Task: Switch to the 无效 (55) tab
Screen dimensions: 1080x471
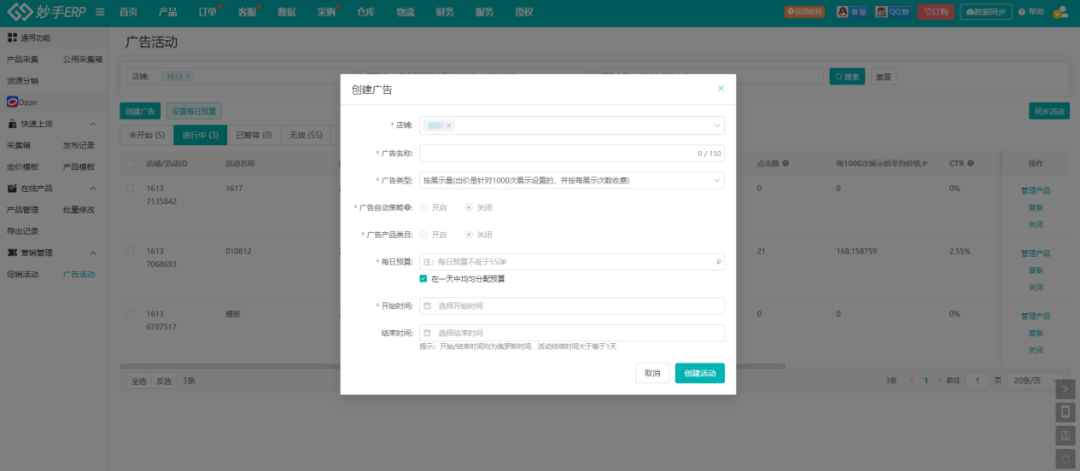Action: point(306,135)
